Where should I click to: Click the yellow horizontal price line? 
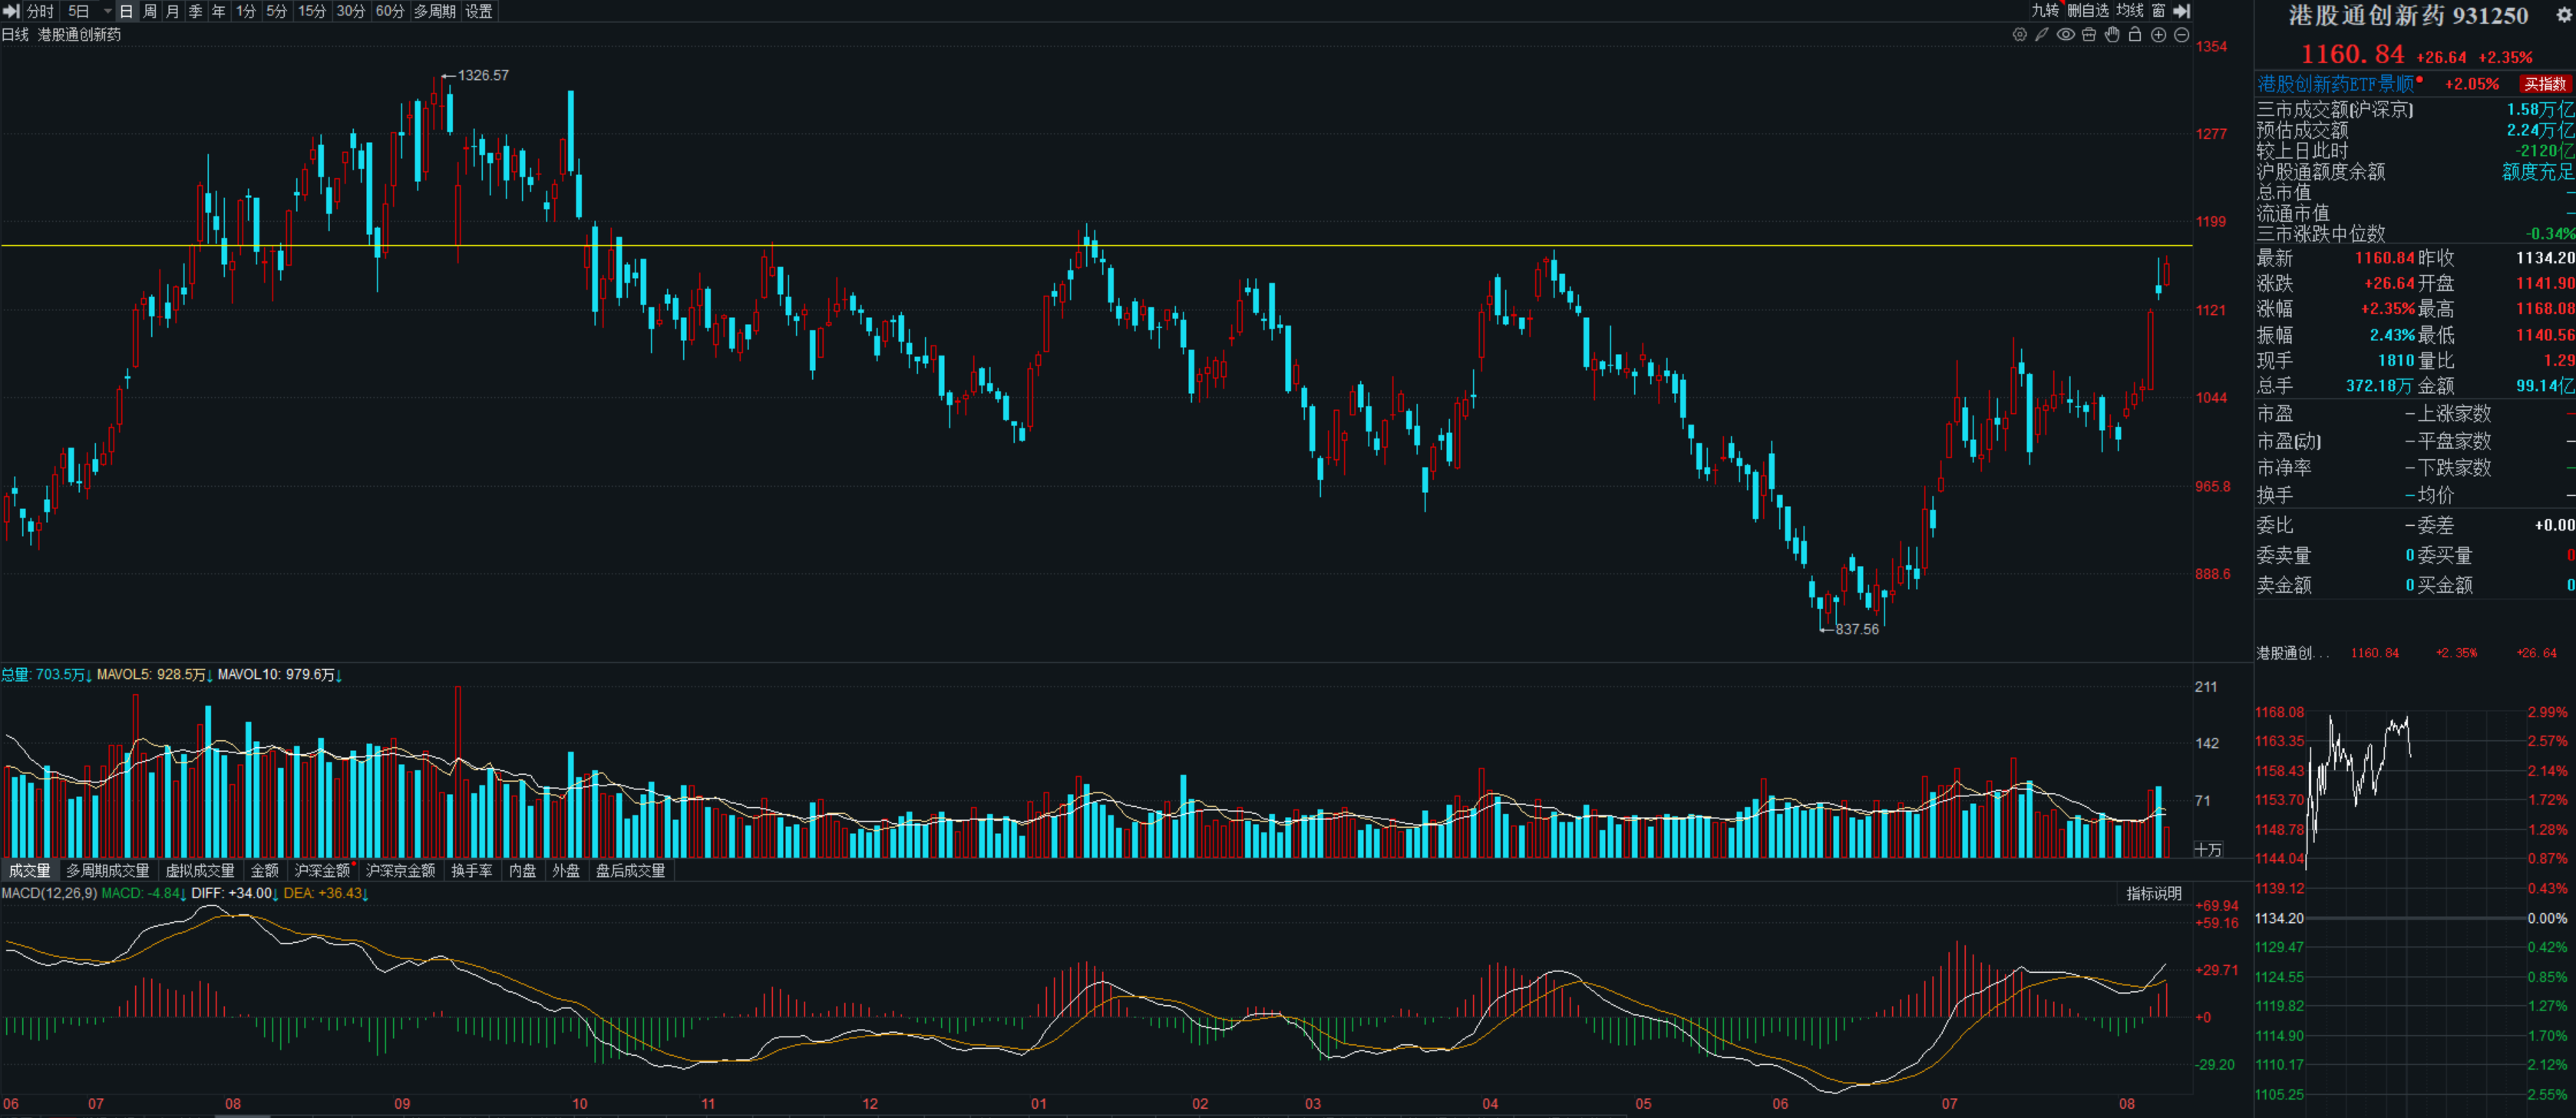tap(1096, 246)
